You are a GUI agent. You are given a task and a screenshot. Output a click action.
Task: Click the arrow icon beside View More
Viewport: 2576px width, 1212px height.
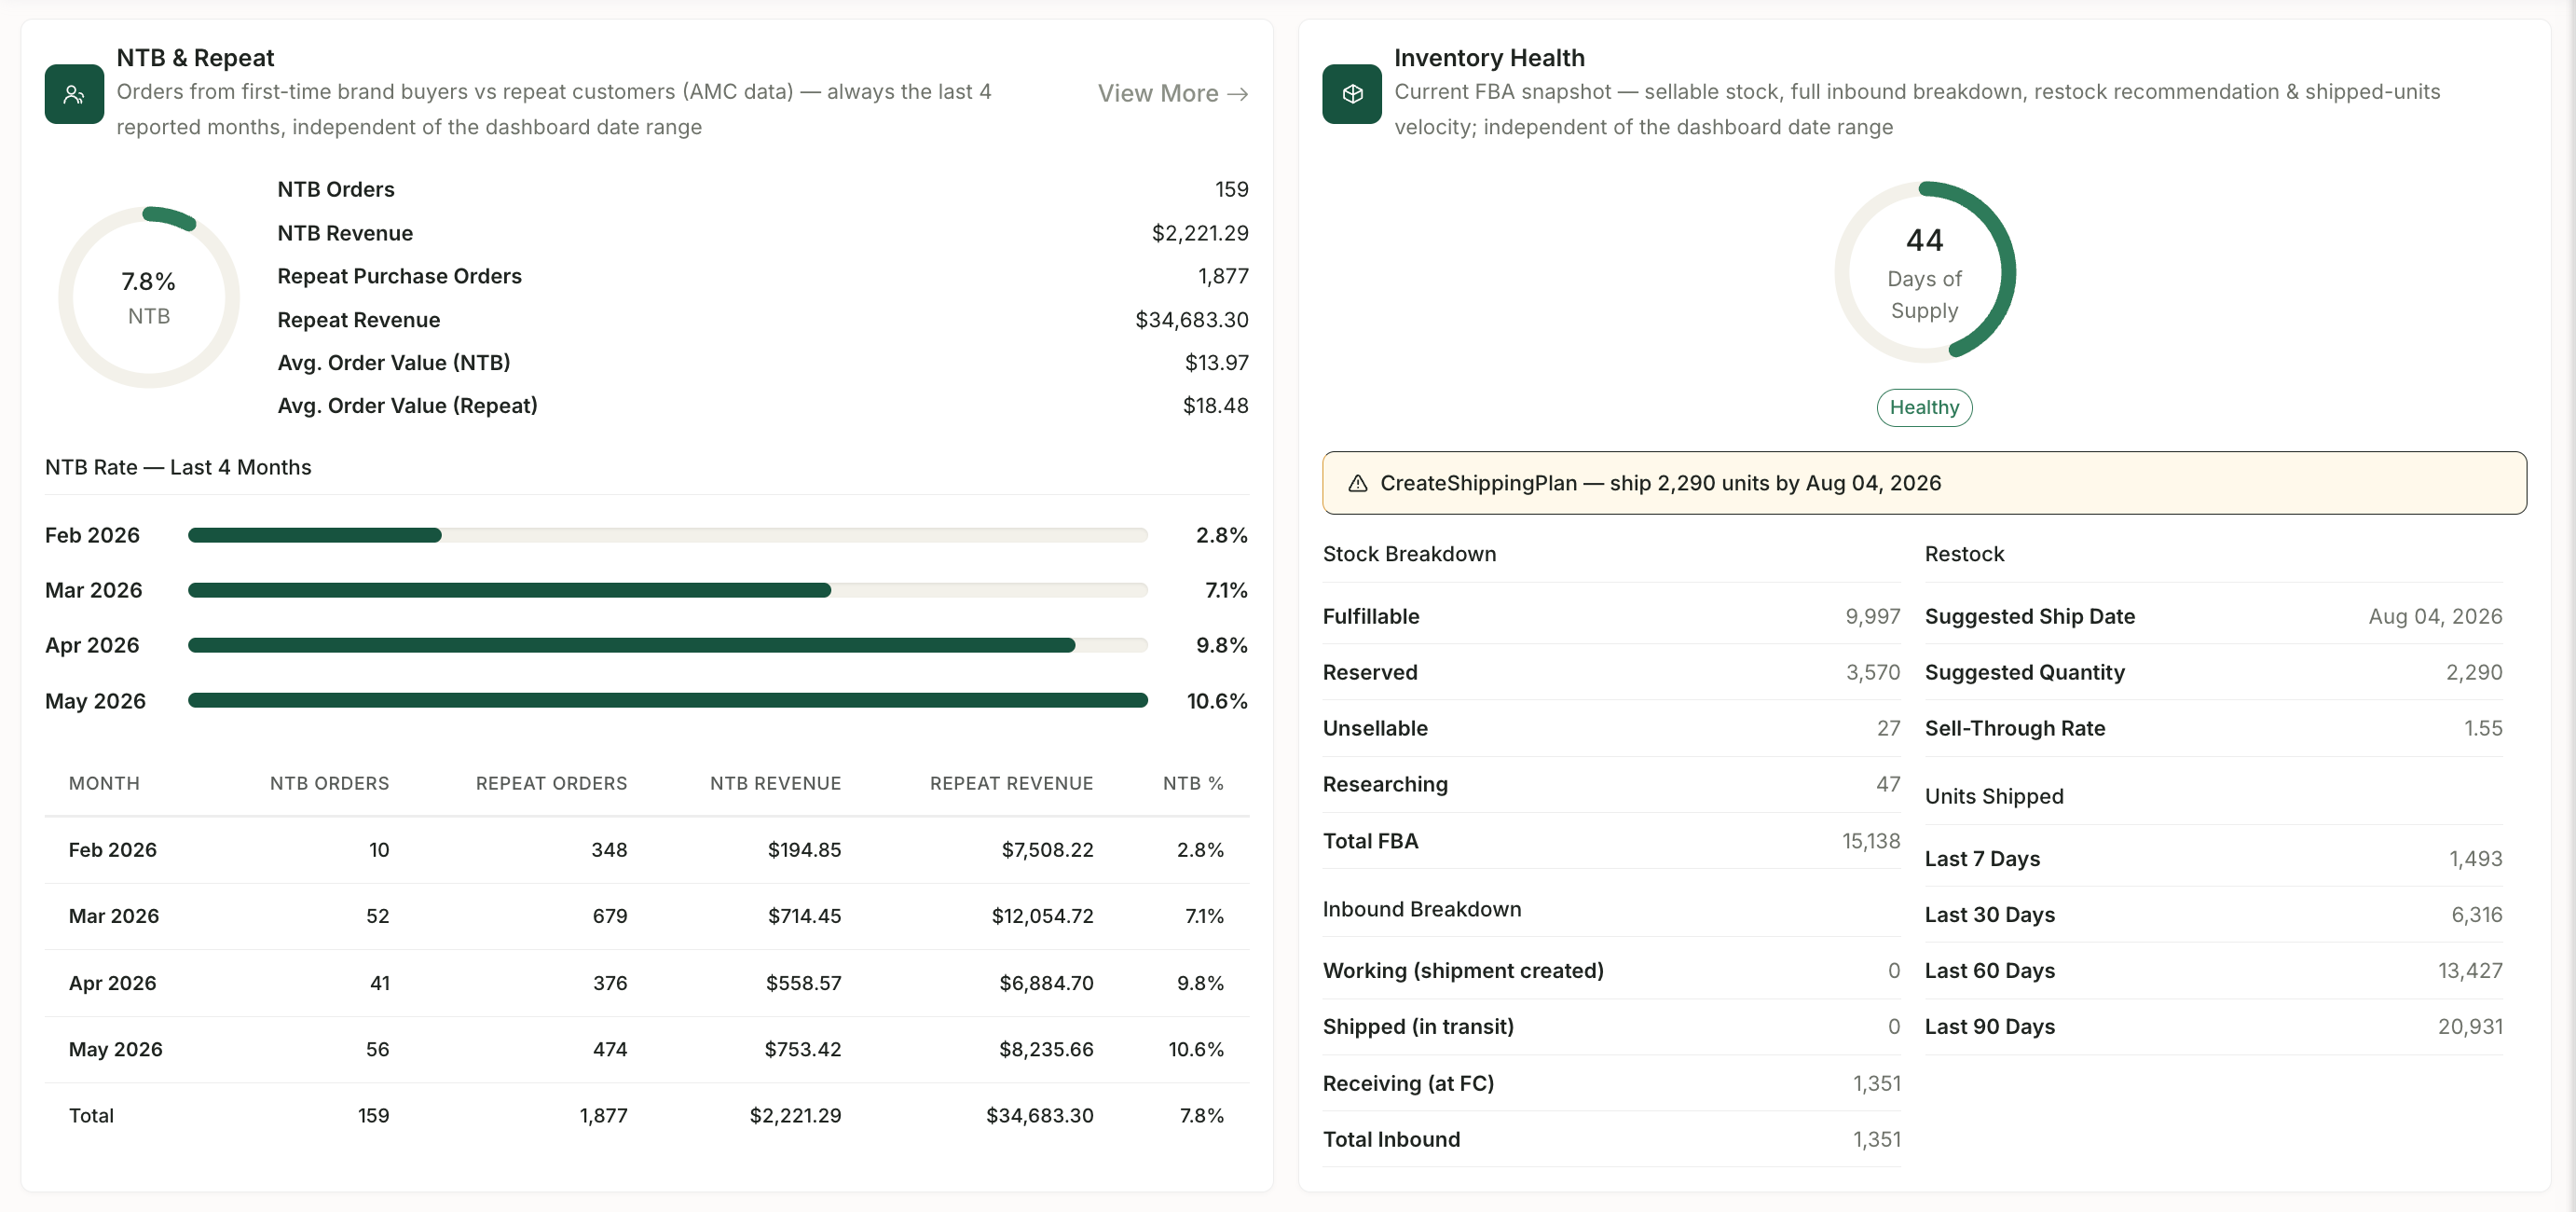pyautogui.click(x=1238, y=94)
